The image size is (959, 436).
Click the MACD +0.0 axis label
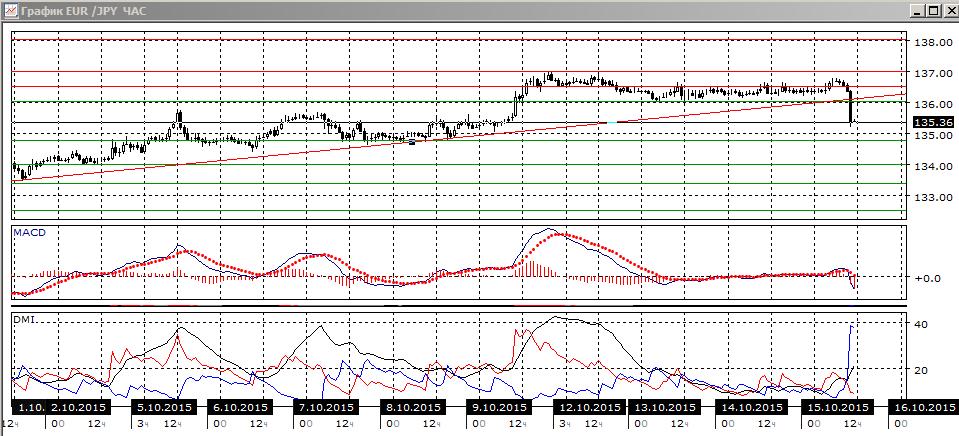927,278
